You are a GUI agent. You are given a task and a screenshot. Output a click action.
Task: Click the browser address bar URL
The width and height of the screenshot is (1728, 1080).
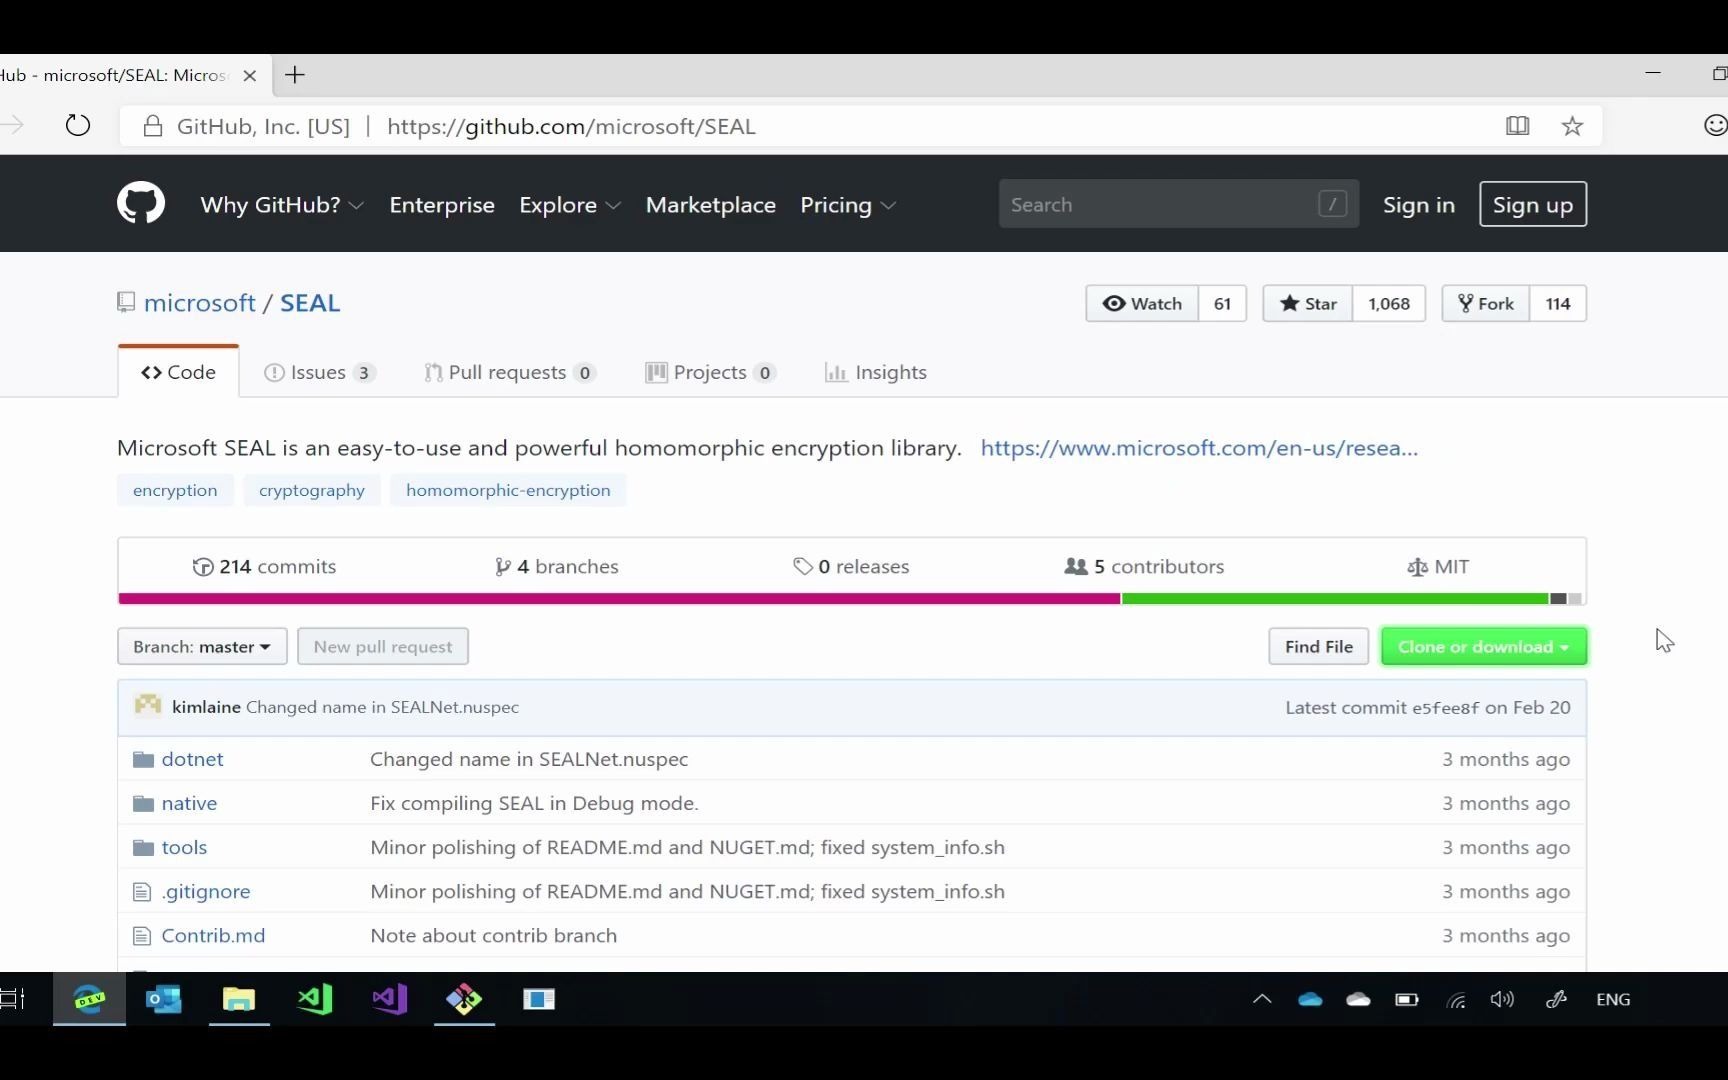pos(571,126)
